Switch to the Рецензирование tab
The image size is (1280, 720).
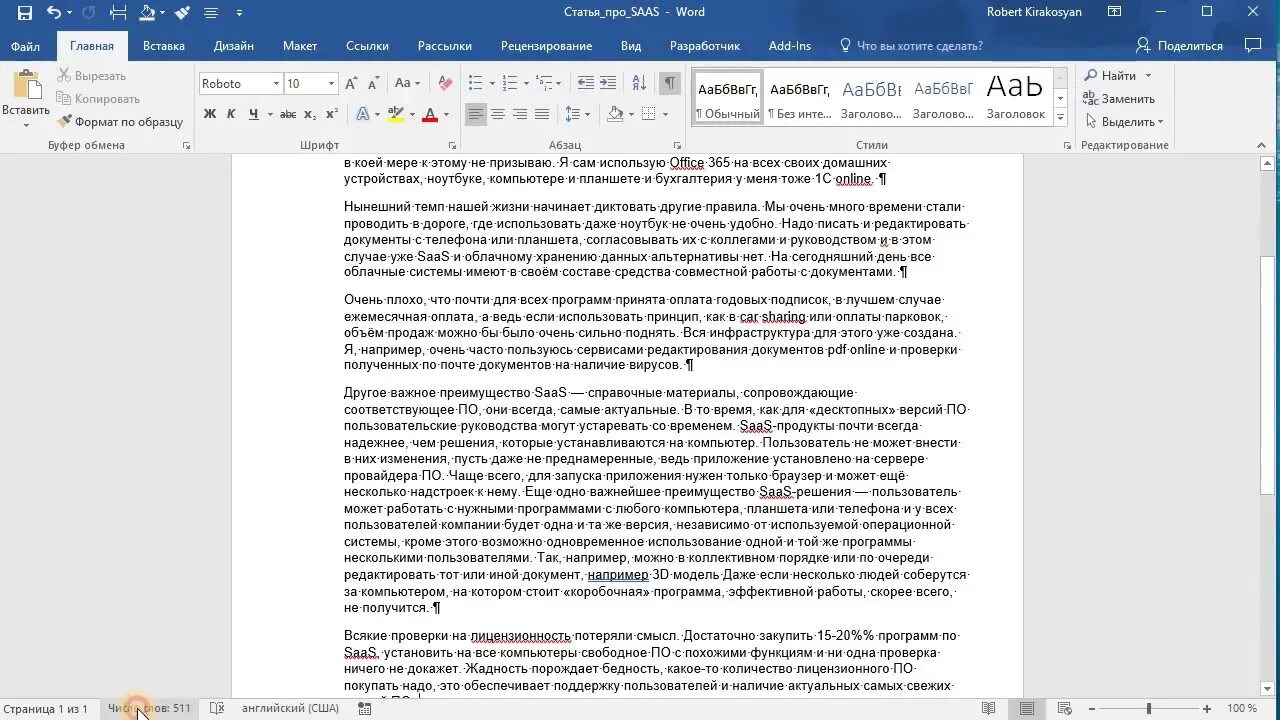546,46
